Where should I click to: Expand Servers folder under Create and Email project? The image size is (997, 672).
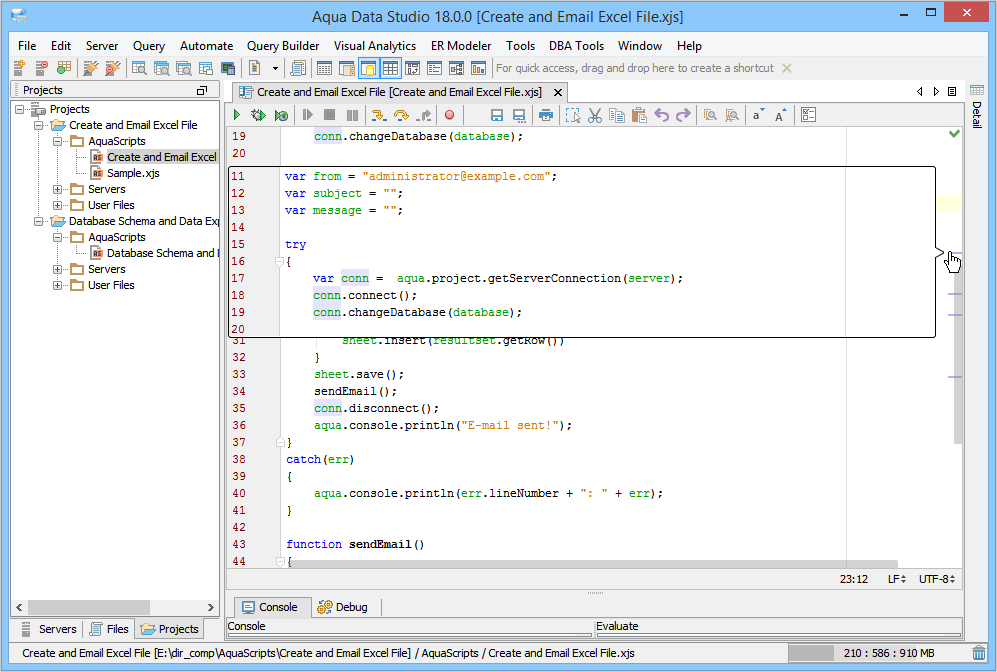[58, 189]
